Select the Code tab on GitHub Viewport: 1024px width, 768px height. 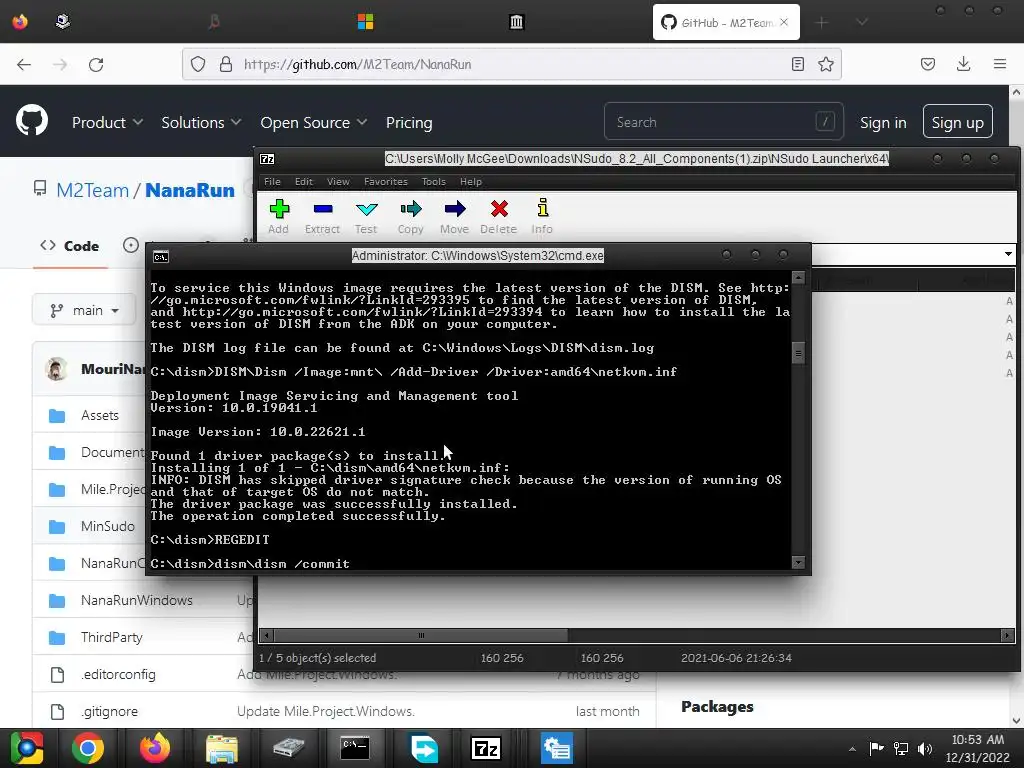tap(70, 246)
